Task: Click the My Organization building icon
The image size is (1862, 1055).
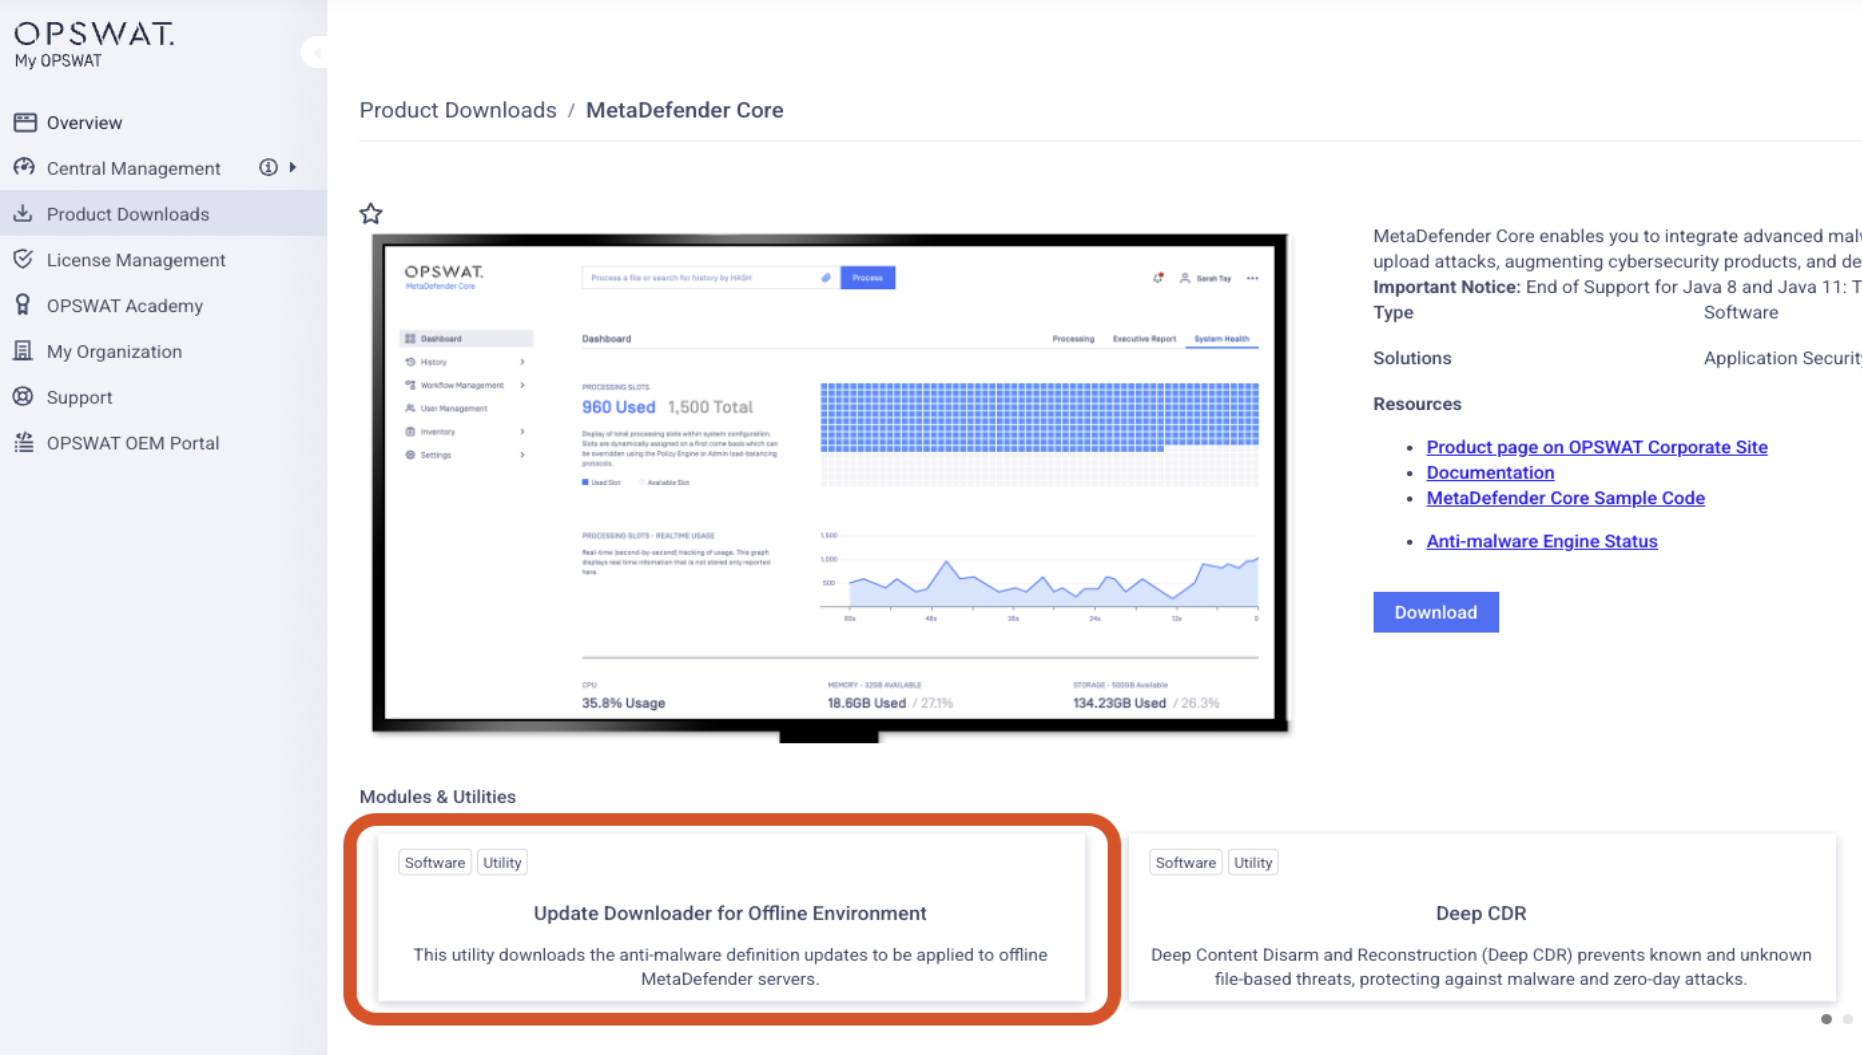Action: [24, 351]
